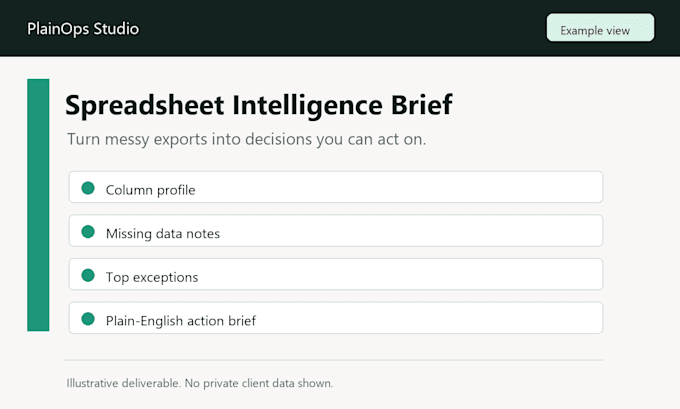680x409 pixels.
Task: Click the Illustrative deliverable footer note
Action: [199, 383]
